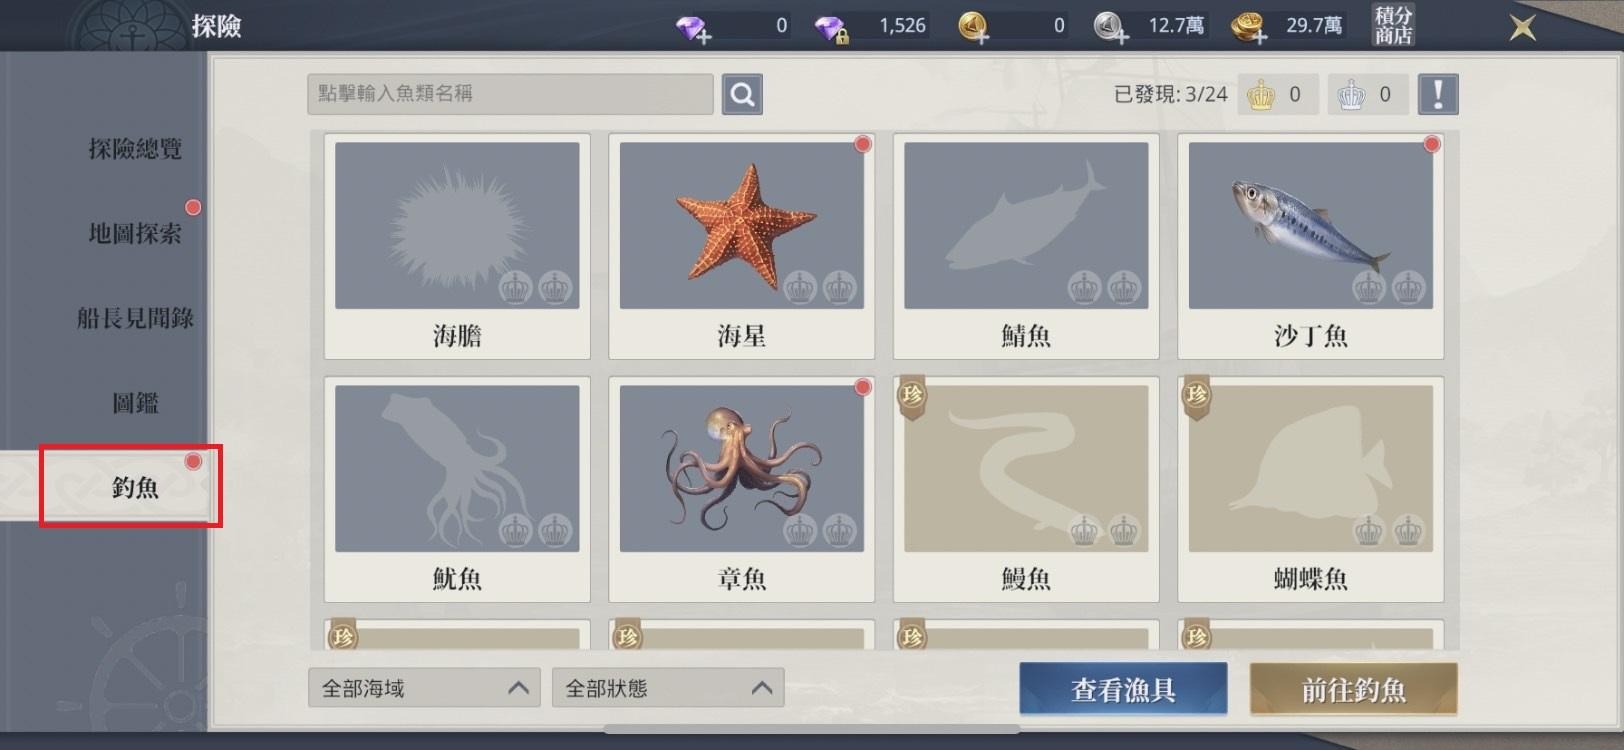The width and height of the screenshot is (1624, 750).
Task: Click the silver crown counter icon
Action: pos(1351,95)
